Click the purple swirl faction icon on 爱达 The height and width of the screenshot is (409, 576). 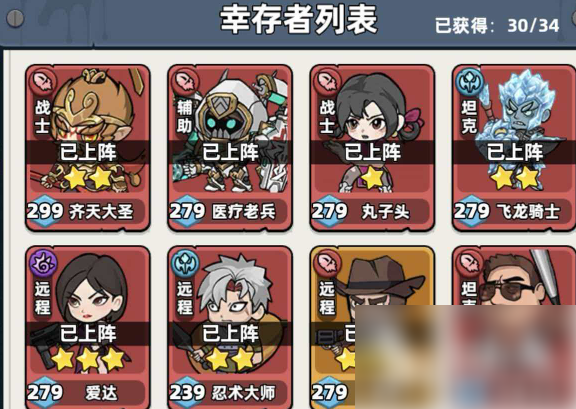43,262
